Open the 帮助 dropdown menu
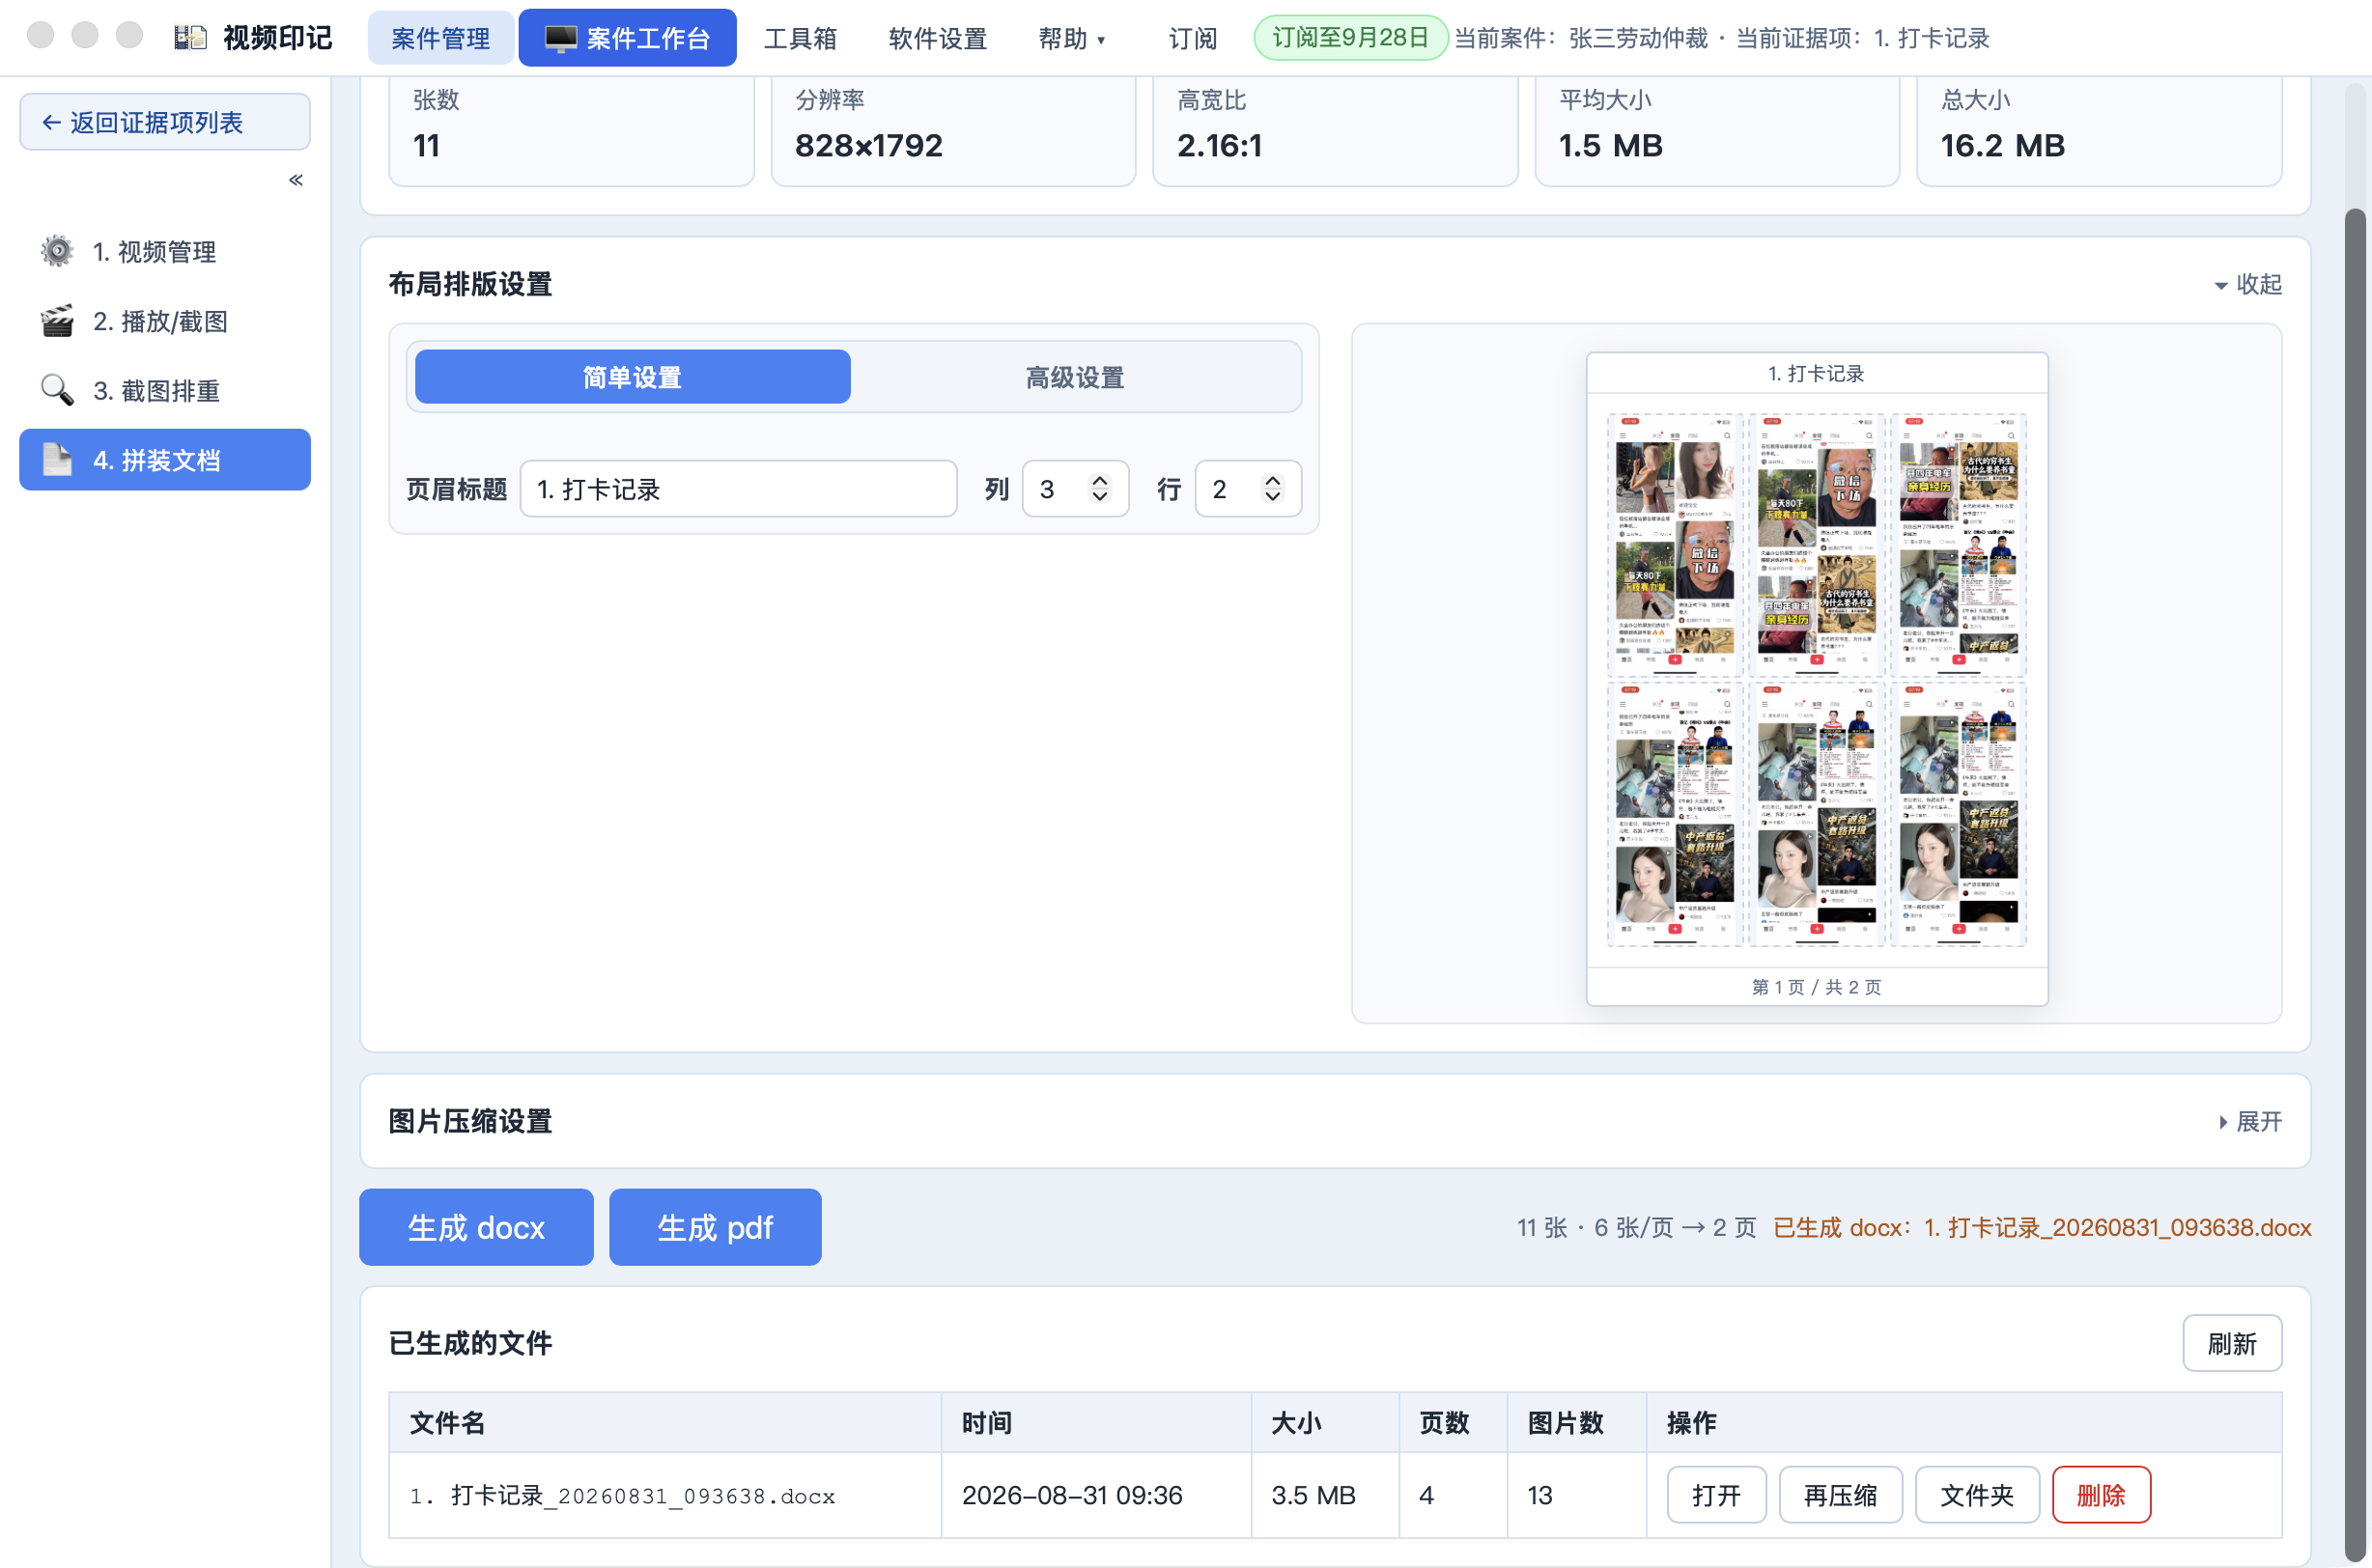 1072,38
